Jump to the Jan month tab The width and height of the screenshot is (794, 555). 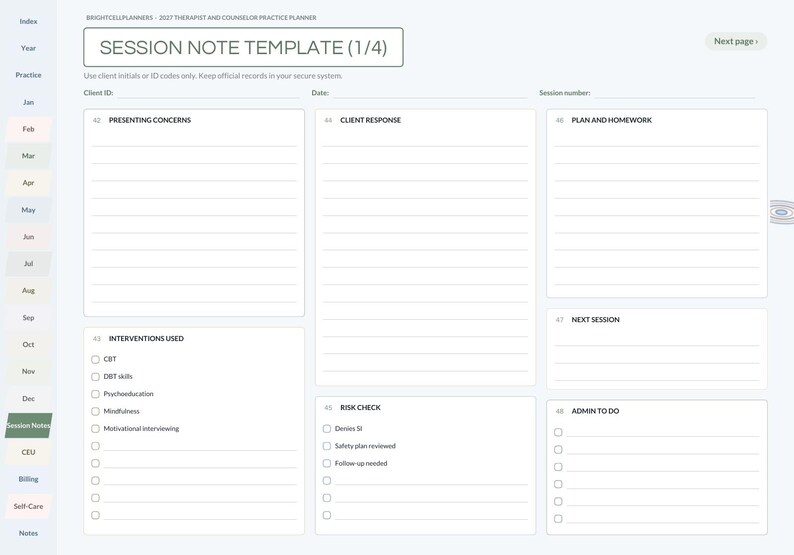click(28, 102)
